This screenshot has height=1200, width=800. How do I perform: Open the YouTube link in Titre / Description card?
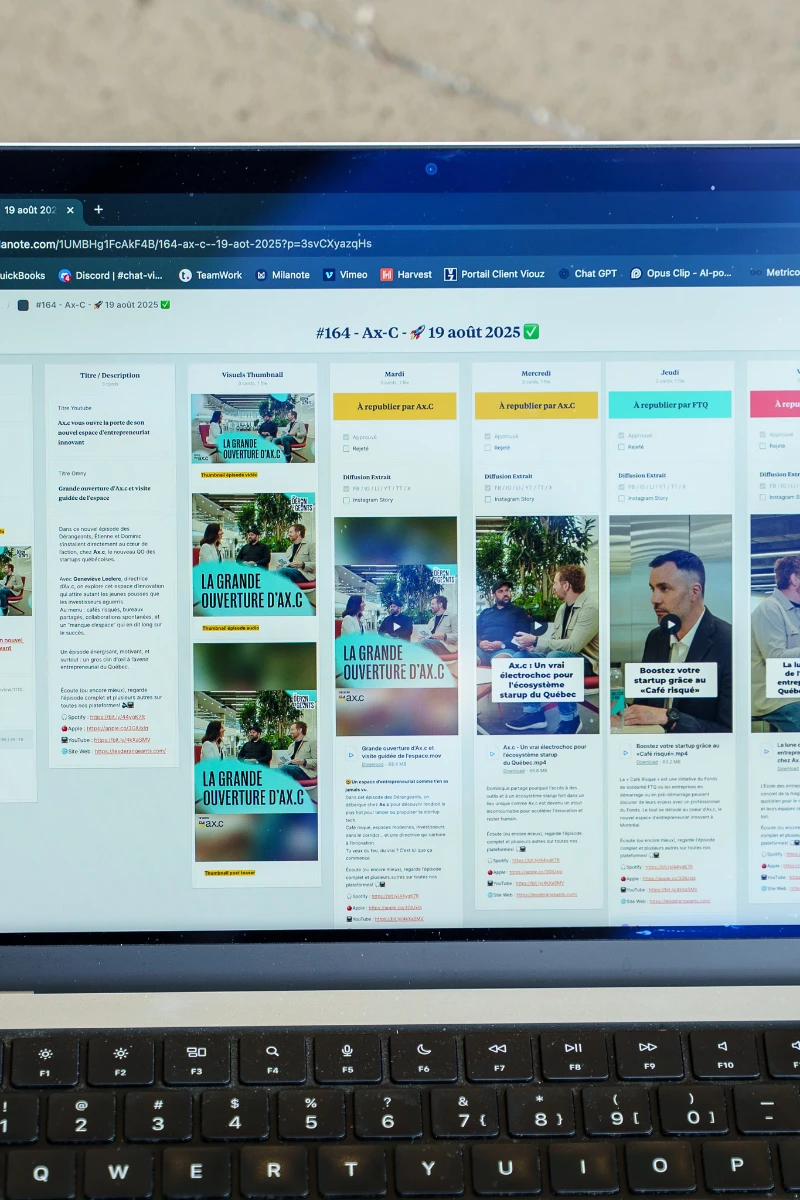click(122, 740)
